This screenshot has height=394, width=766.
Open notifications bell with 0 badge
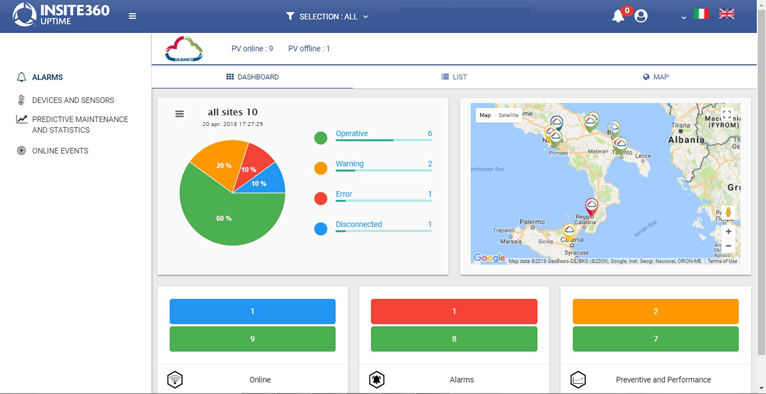[x=619, y=15]
